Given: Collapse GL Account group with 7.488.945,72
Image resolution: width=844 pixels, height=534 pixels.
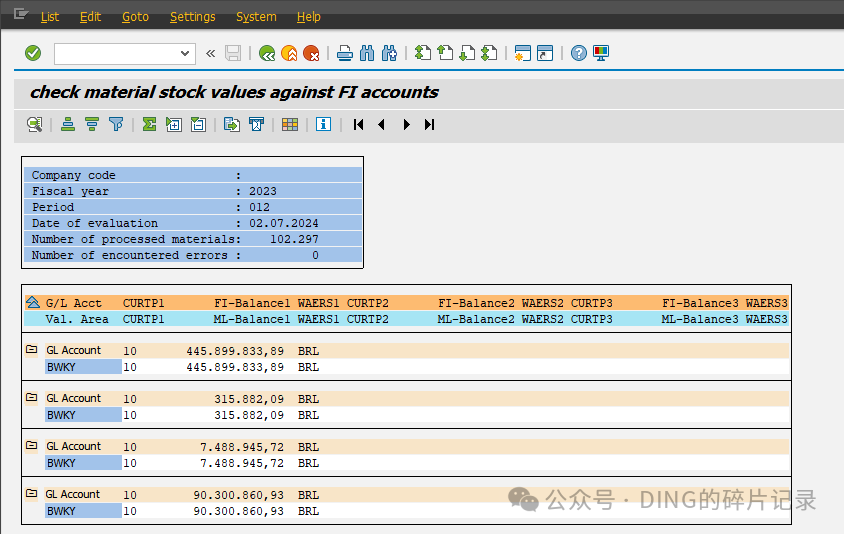Looking at the screenshot, I should [32, 446].
